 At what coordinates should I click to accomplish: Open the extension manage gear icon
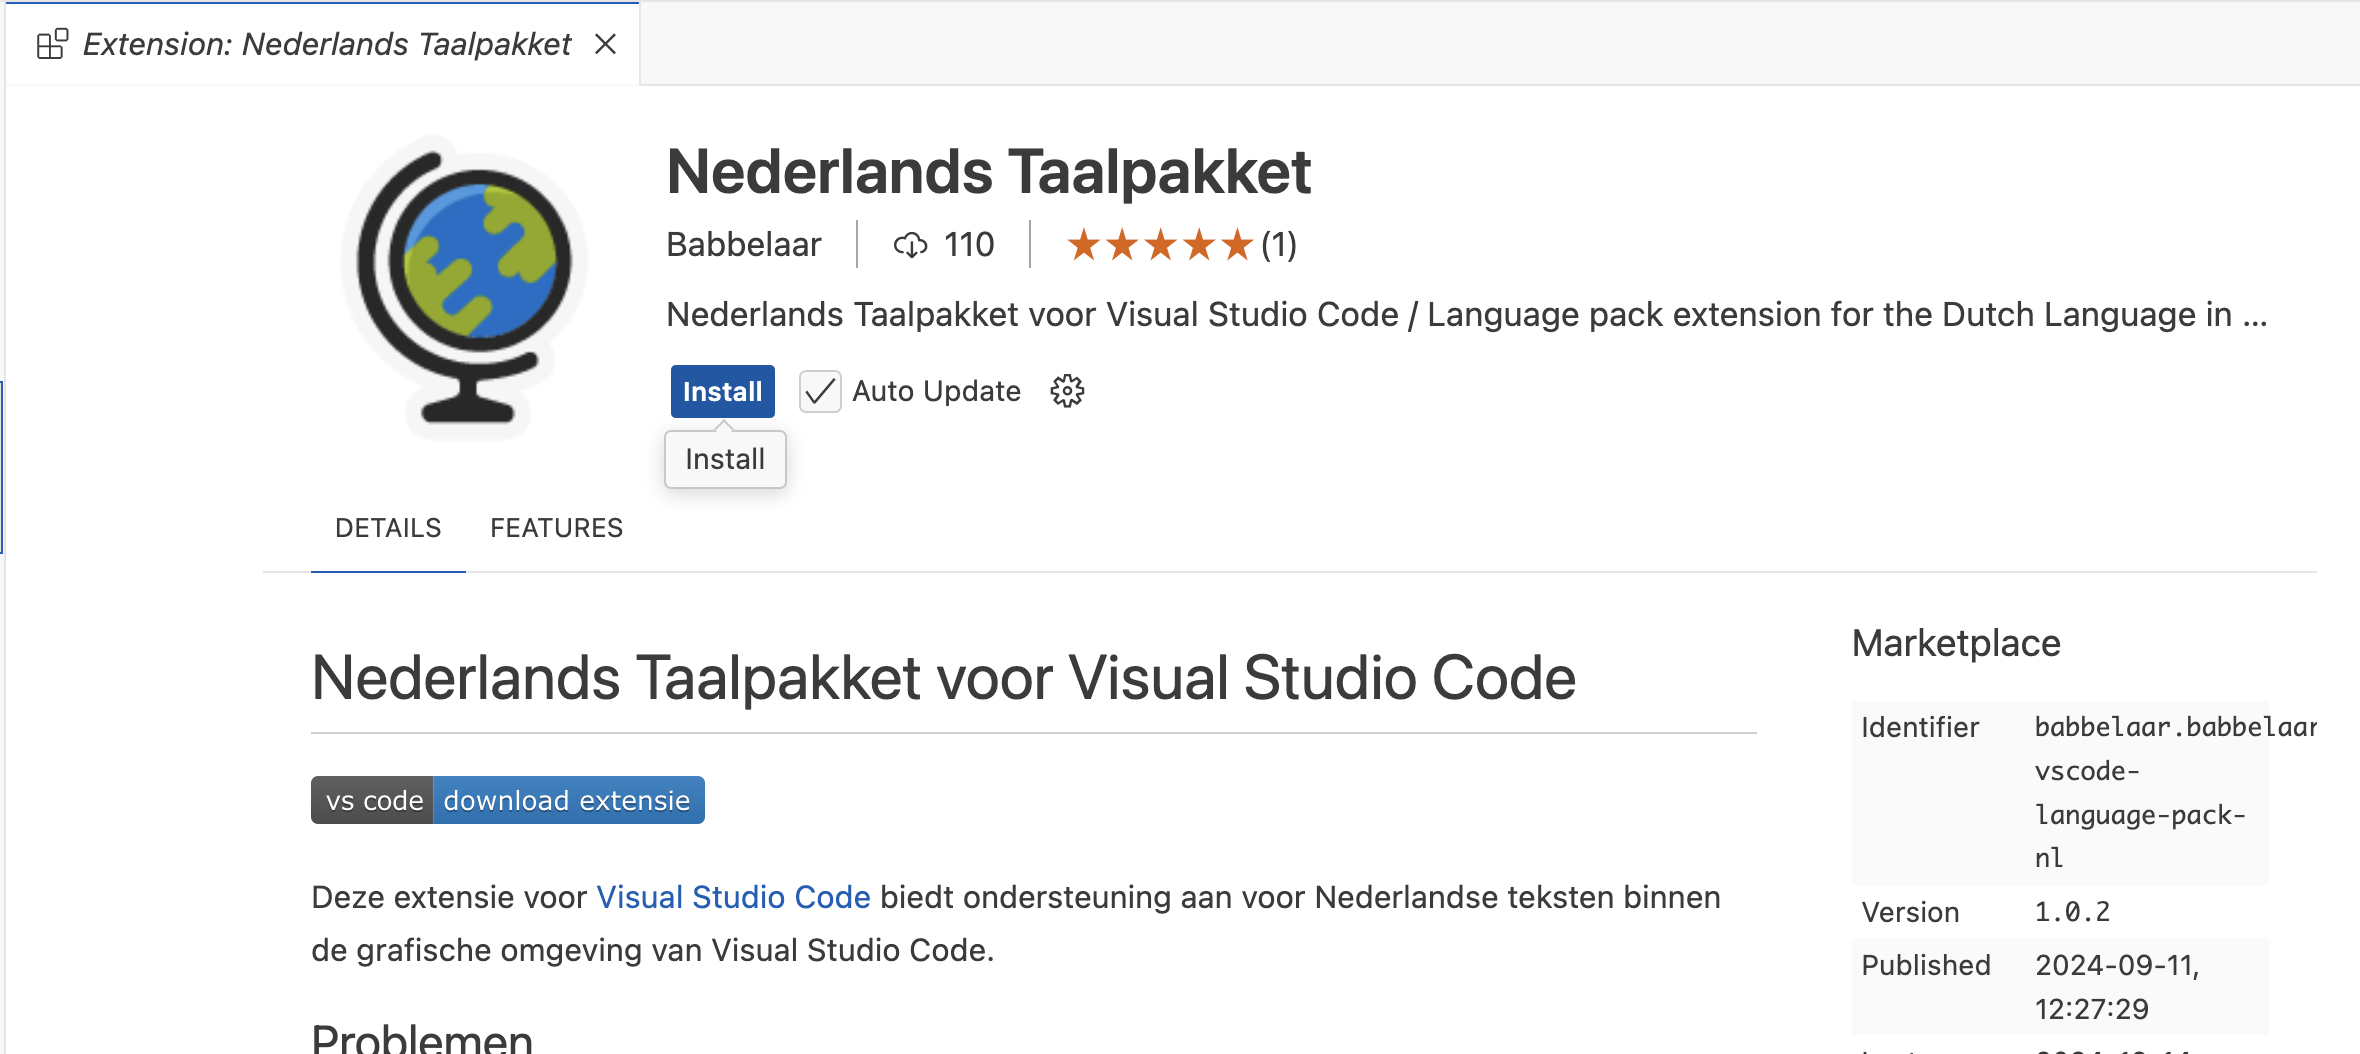tap(1067, 391)
